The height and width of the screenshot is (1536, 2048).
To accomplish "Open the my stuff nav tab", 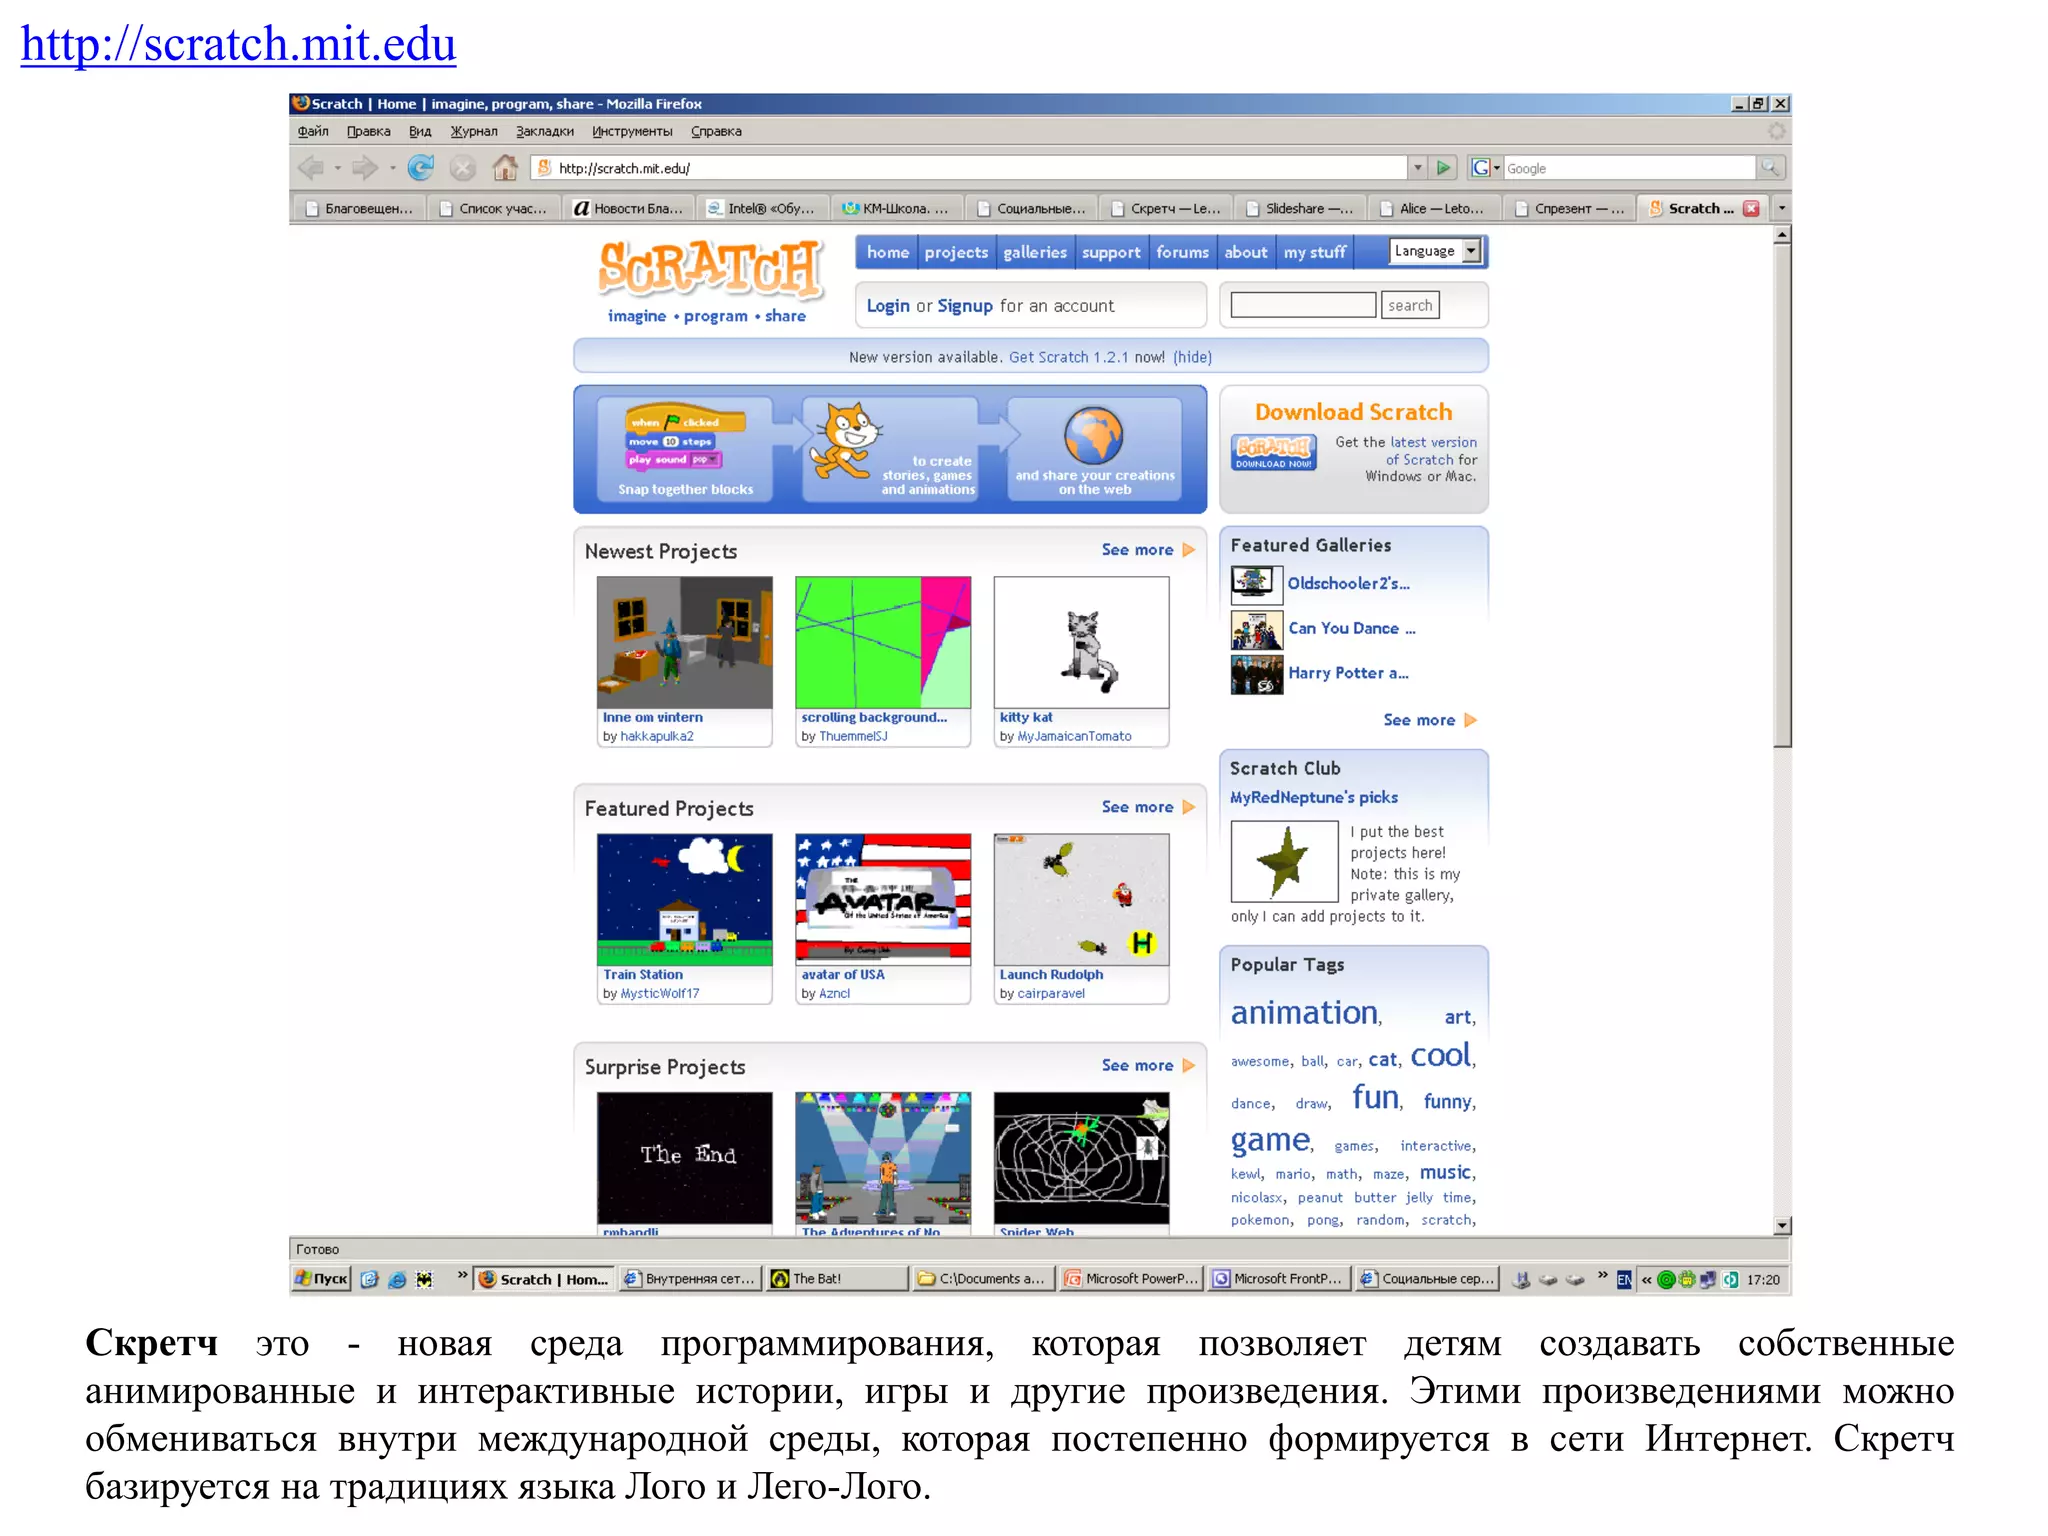I will 1314,252.
